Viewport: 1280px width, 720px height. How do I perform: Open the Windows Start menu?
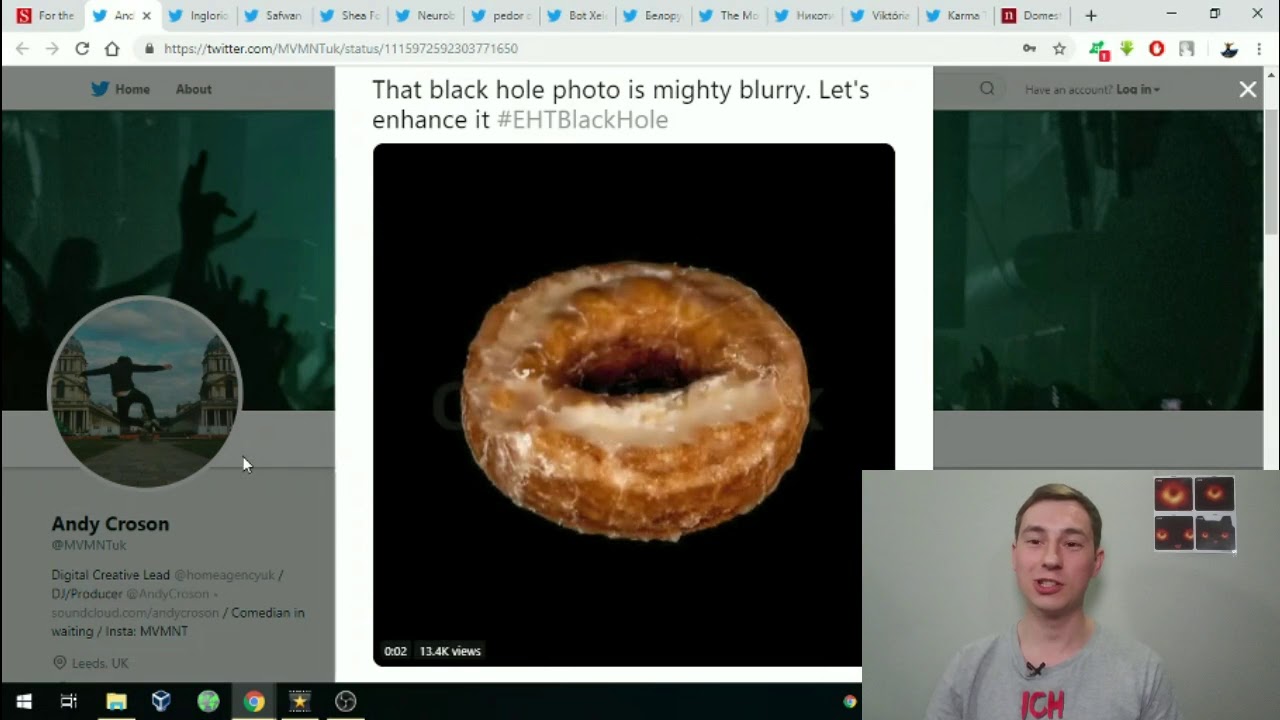click(x=24, y=701)
